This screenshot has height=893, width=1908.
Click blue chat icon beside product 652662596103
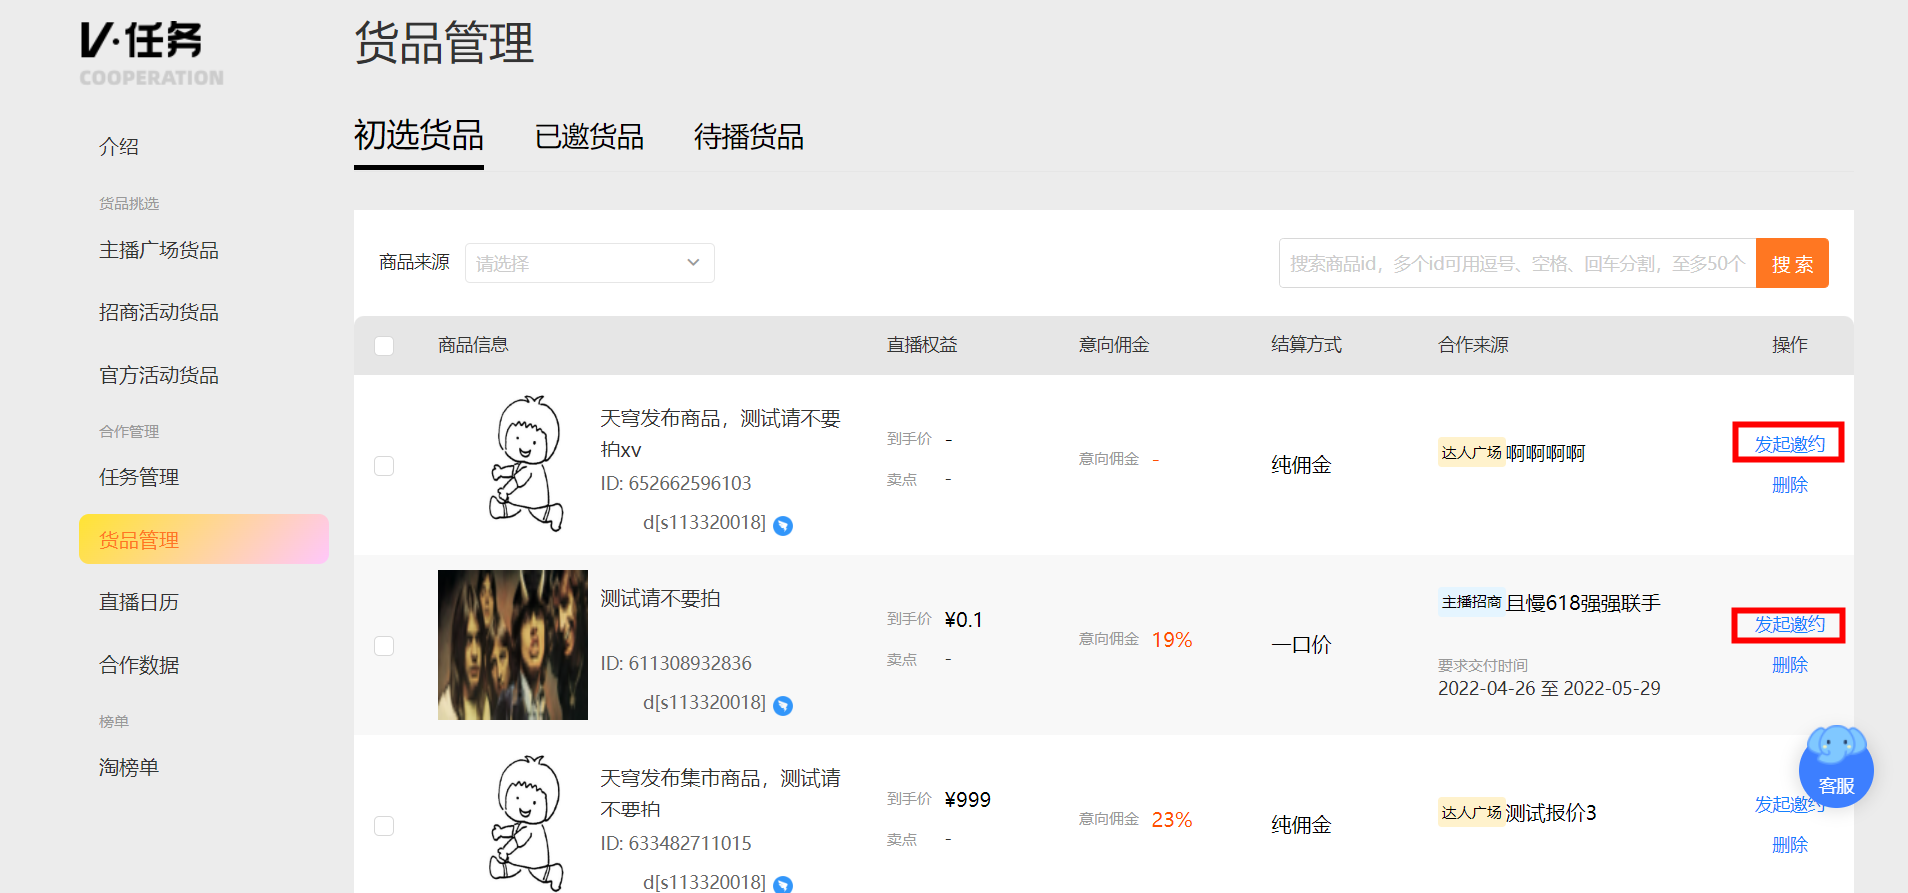point(783,525)
